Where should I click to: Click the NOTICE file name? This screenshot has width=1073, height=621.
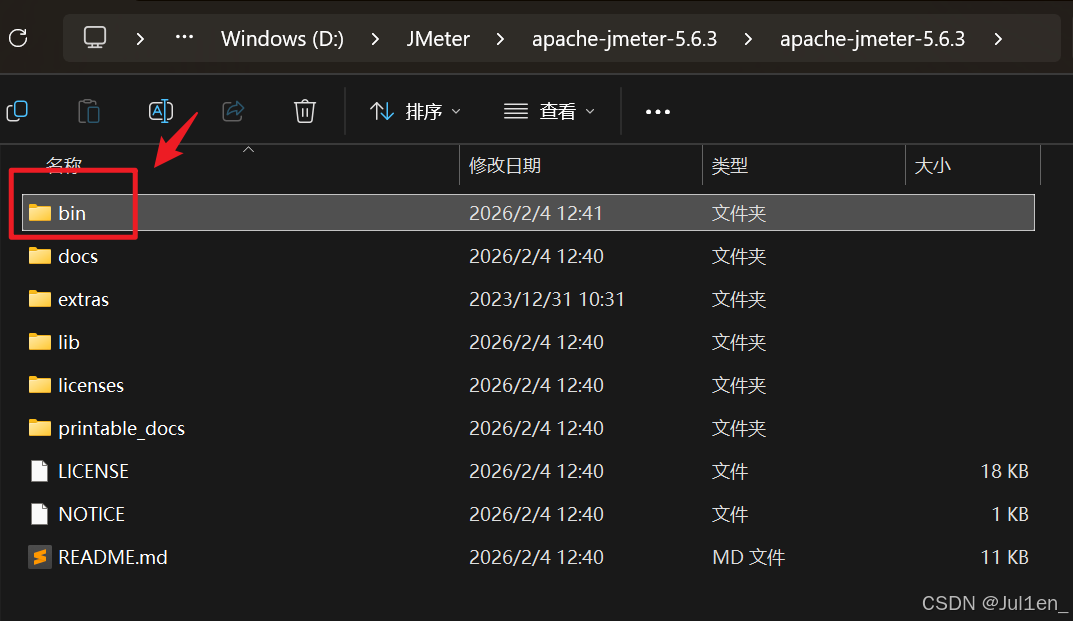92,514
